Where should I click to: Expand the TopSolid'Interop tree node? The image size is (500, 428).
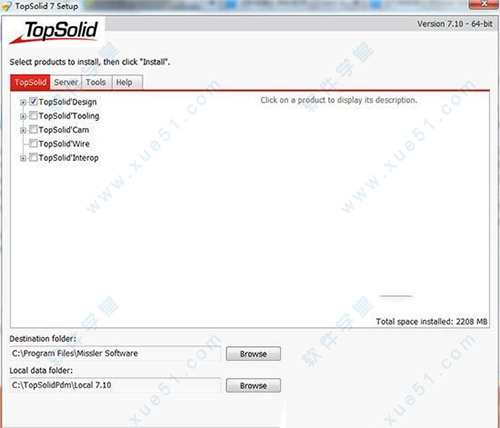(23, 158)
